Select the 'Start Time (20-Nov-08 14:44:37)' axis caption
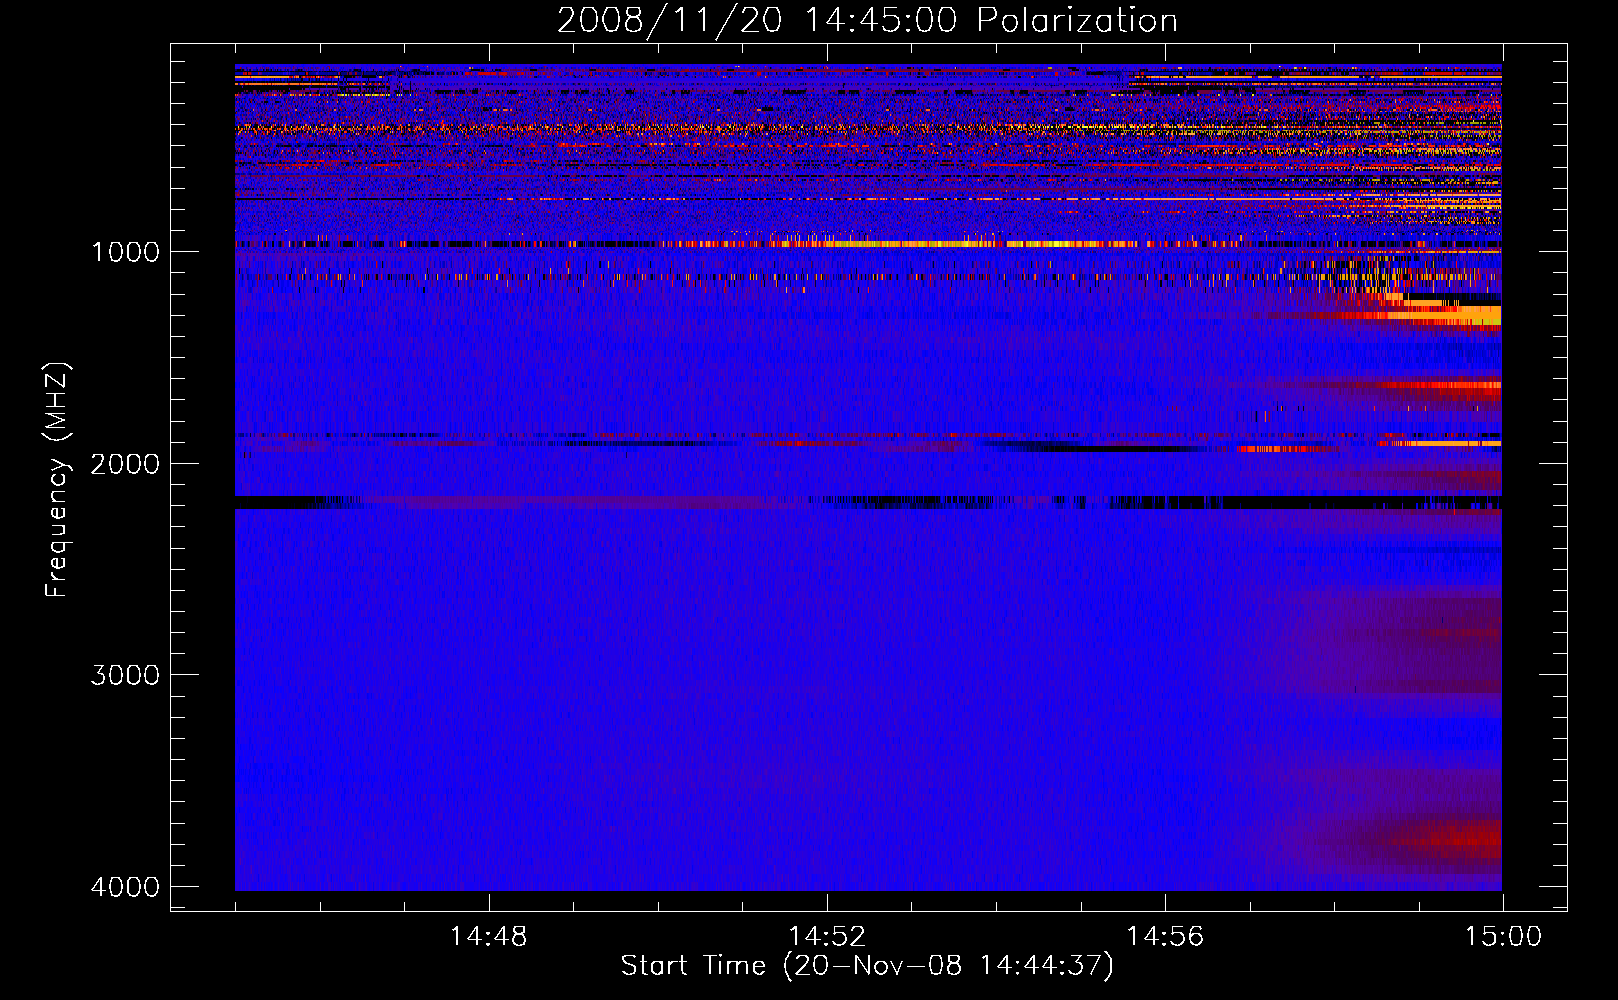The height and width of the screenshot is (1000, 1618). 867,966
